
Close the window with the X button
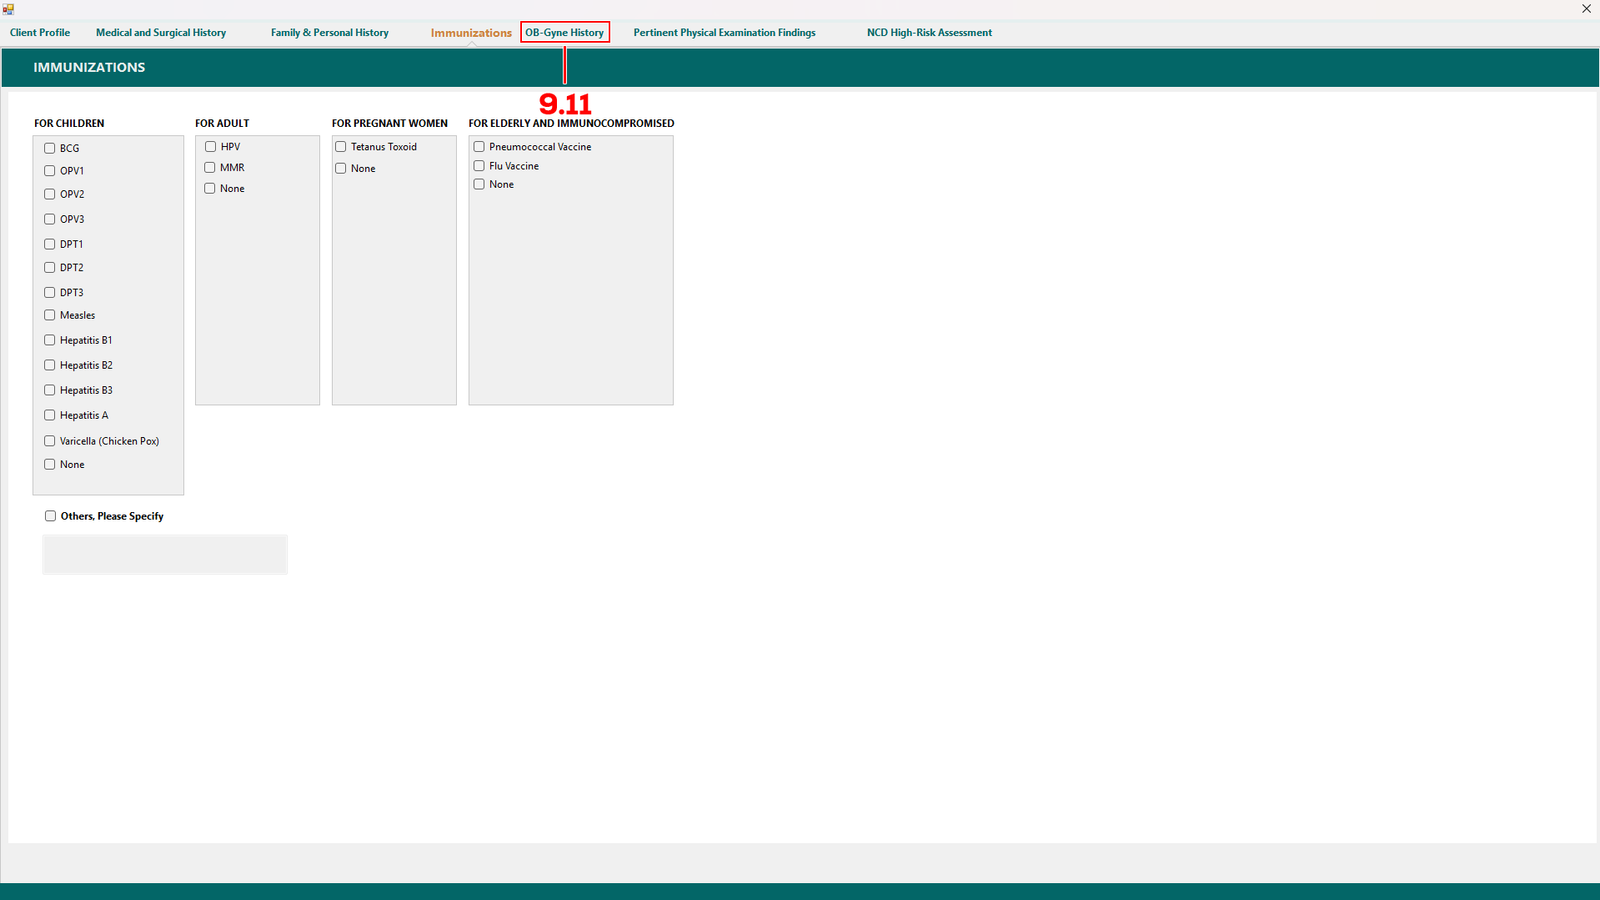click(x=1586, y=9)
